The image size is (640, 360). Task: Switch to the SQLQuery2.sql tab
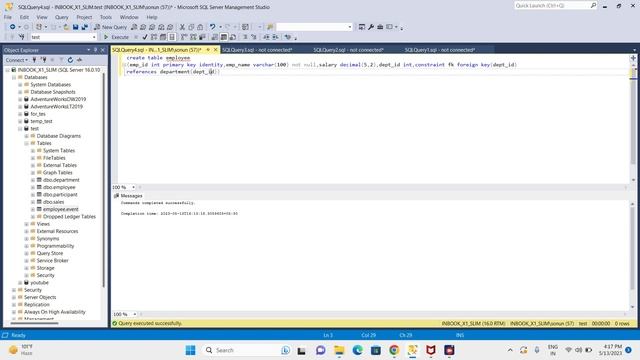348,50
